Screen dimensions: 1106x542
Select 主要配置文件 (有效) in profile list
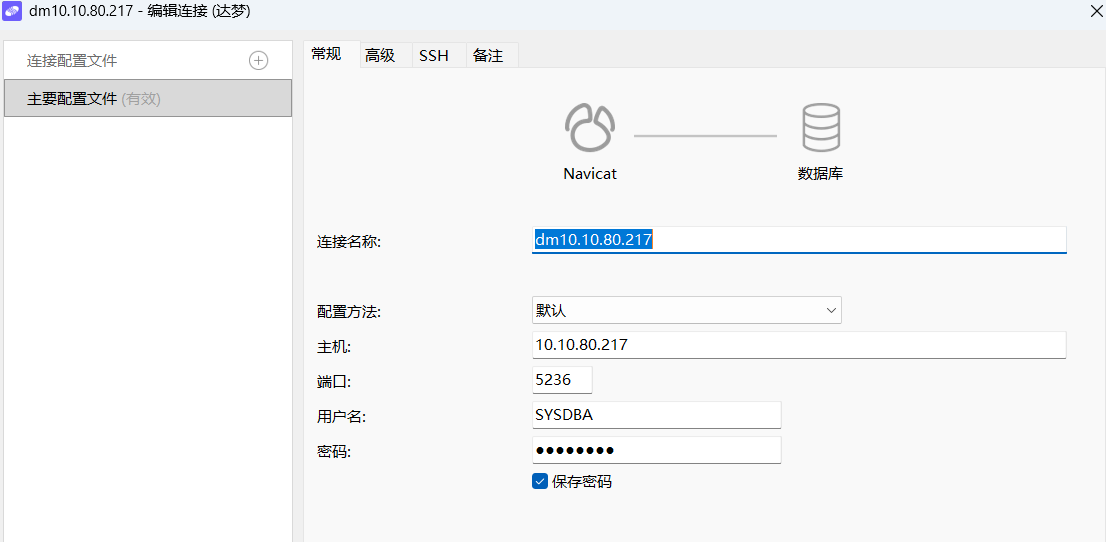tap(148, 98)
